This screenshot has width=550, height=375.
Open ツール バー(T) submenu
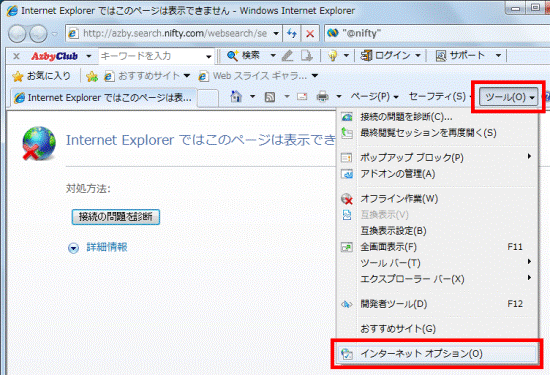437,263
